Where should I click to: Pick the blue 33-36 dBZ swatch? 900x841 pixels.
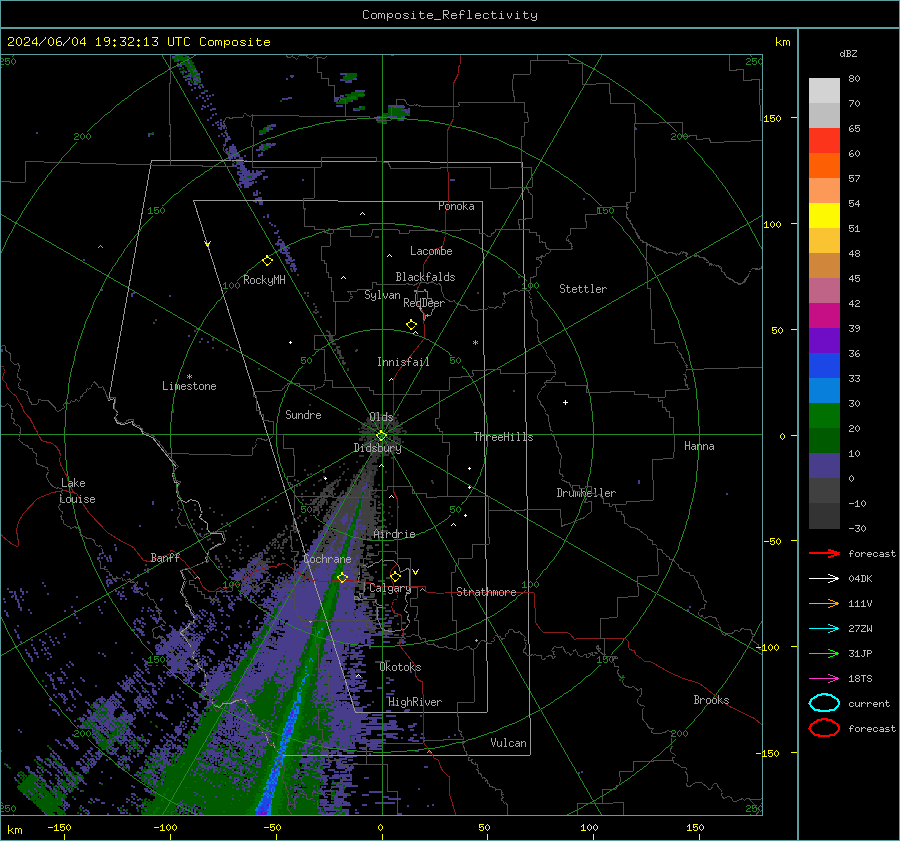point(824,366)
